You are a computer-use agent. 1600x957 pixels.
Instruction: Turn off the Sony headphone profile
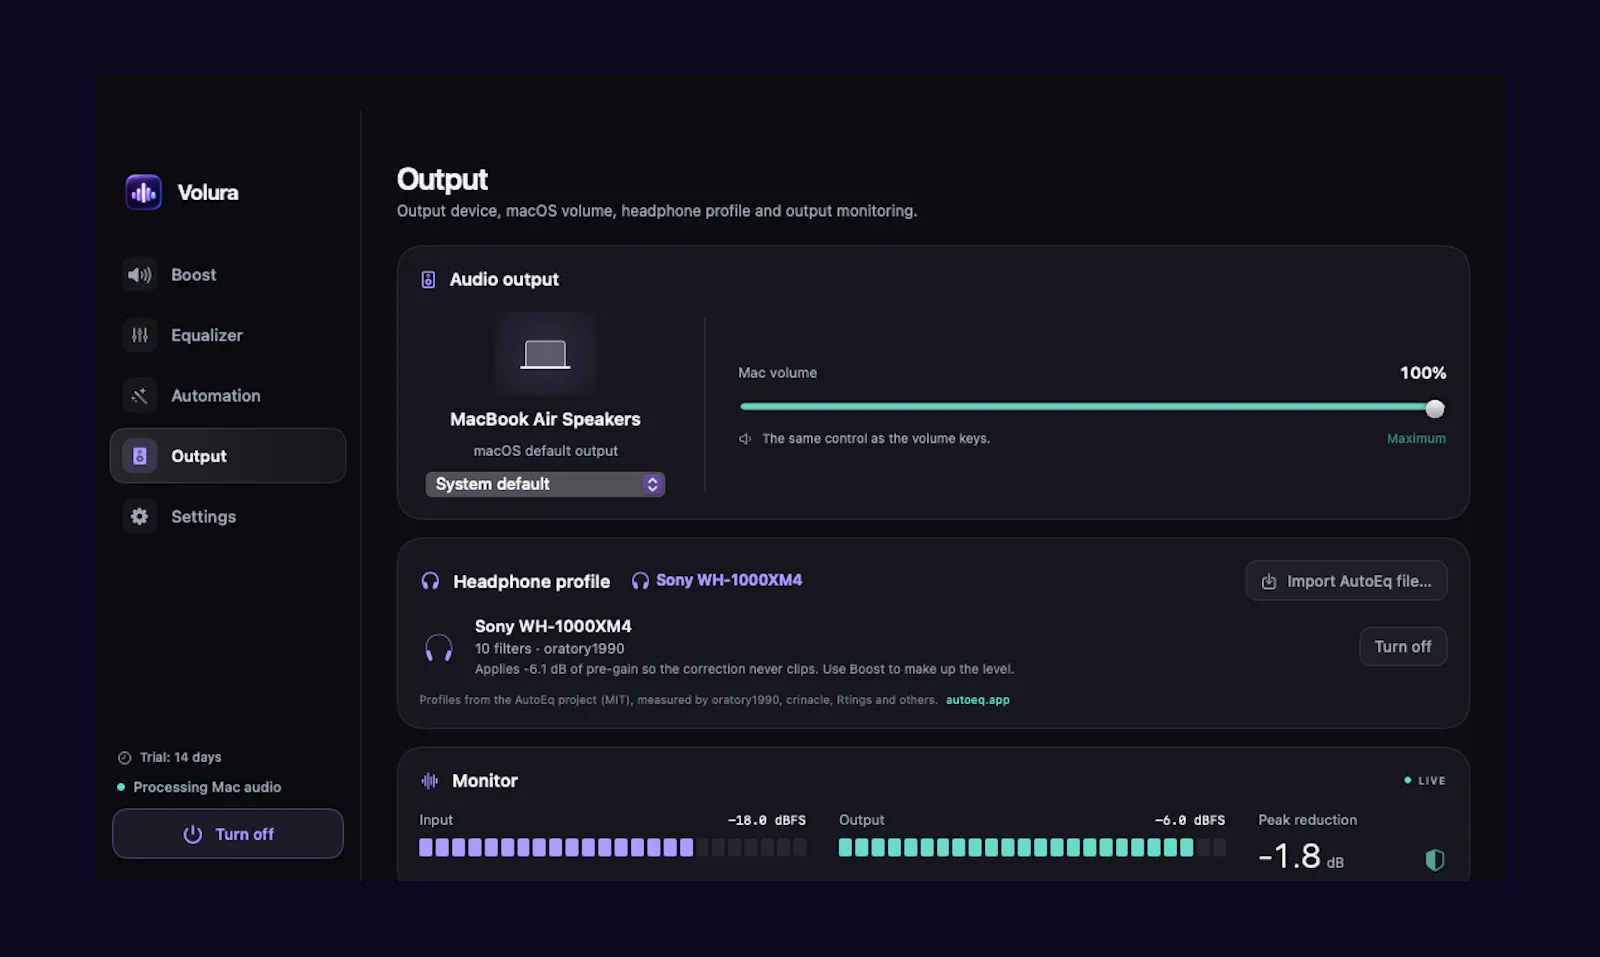[x=1403, y=647]
